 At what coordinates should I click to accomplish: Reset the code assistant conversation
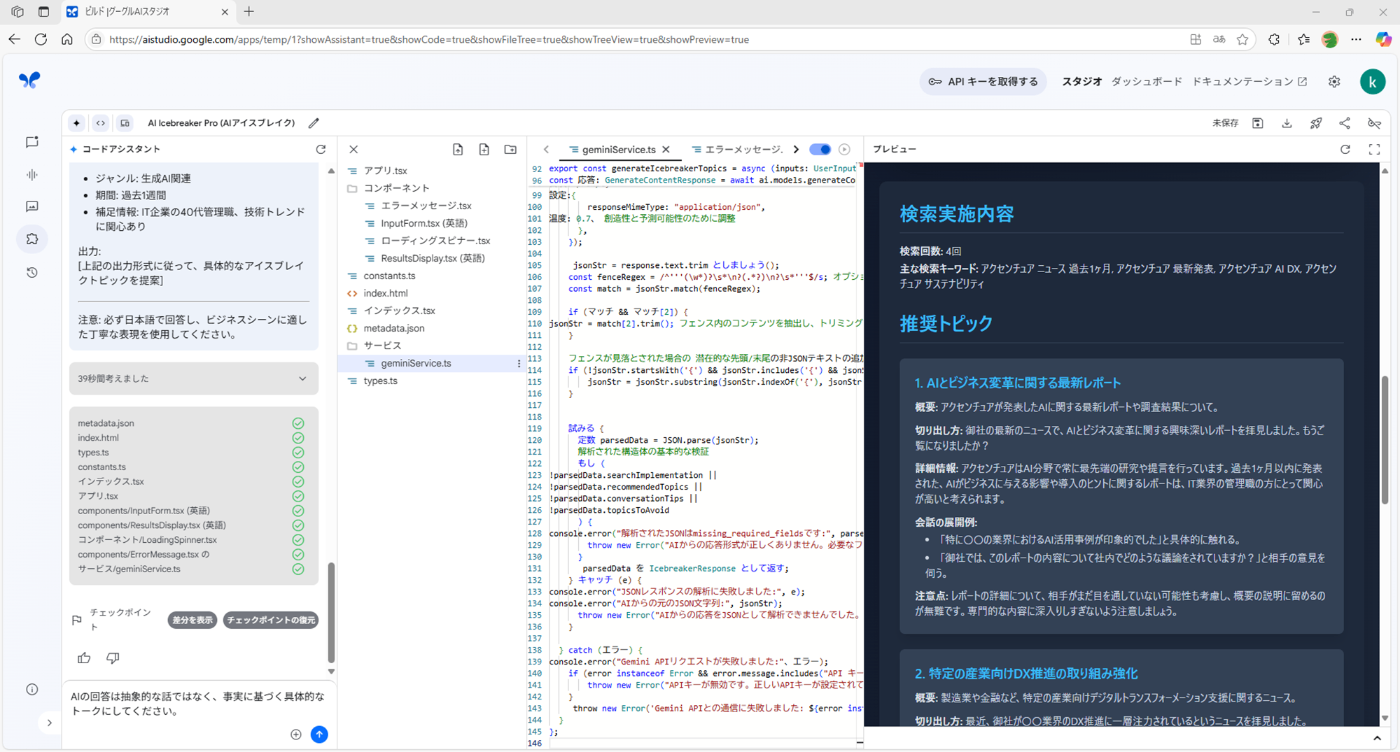[x=321, y=149]
